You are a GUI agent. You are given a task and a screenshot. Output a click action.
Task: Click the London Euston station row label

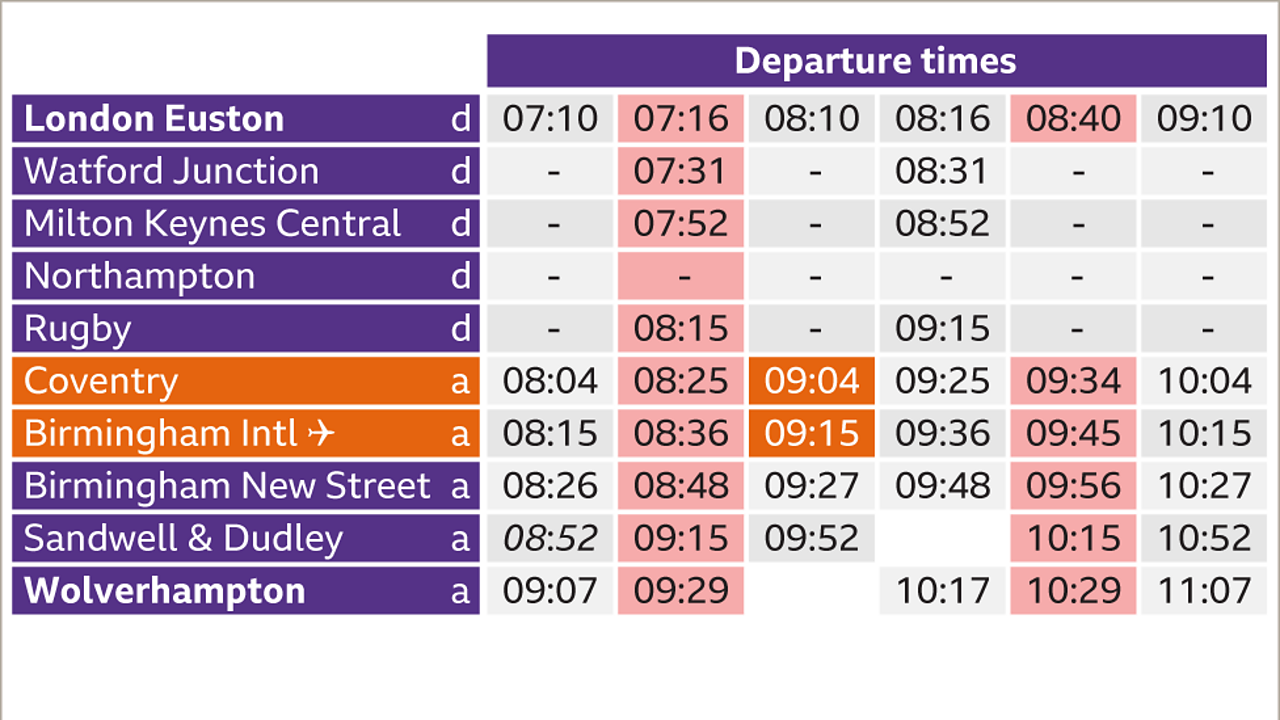pos(154,119)
